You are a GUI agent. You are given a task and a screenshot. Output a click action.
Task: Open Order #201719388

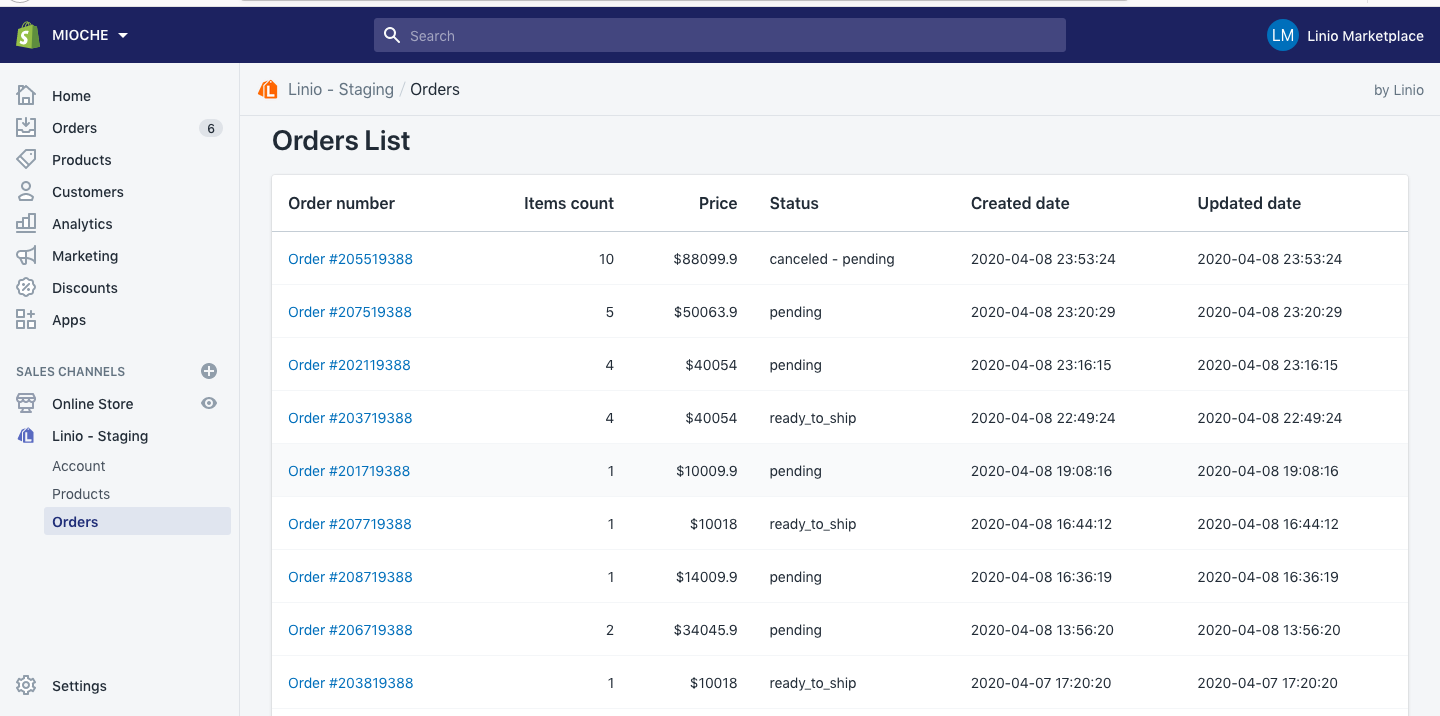pos(349,471)
